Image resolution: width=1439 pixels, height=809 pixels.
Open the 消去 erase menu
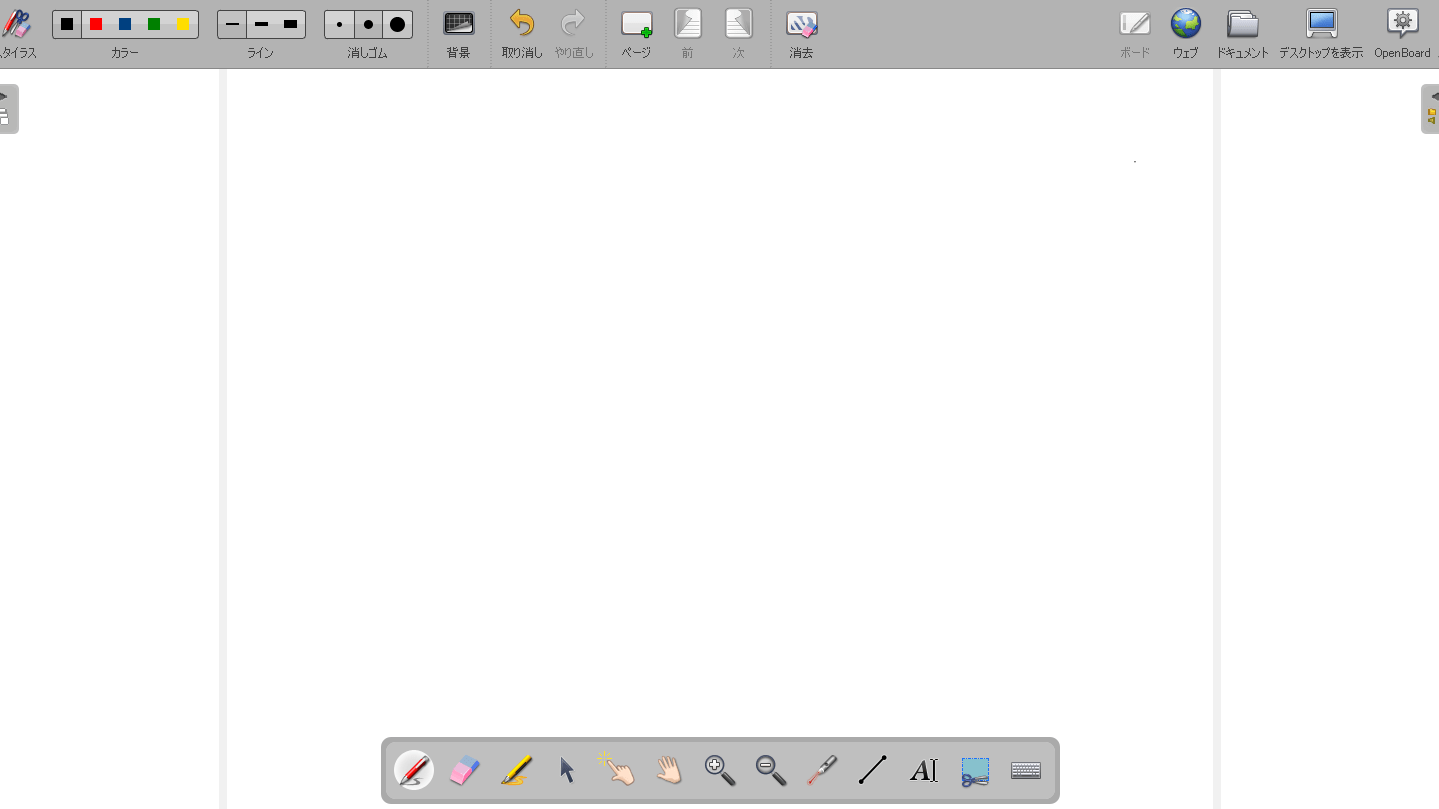tap(801, 33)
